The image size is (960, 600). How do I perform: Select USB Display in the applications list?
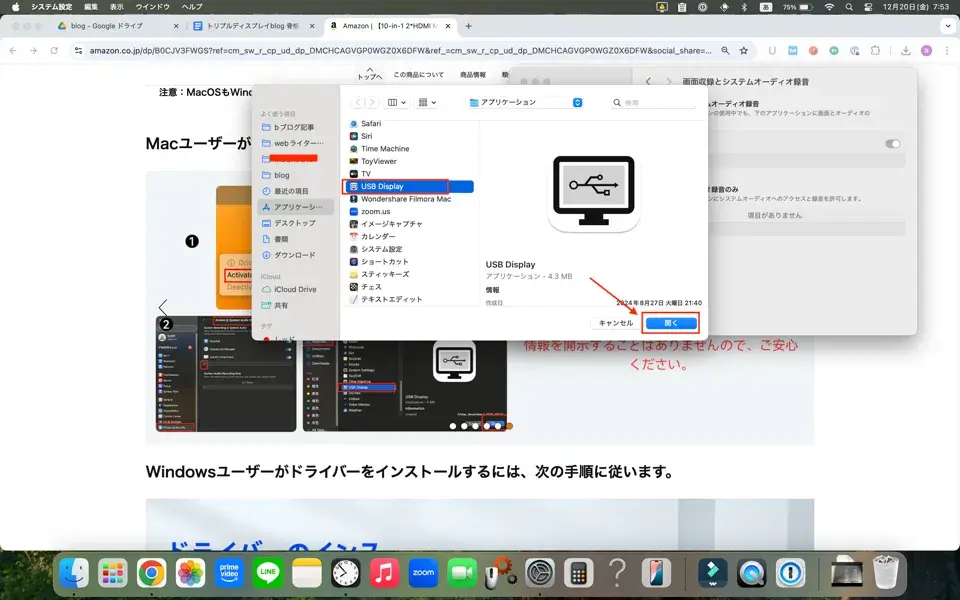point(408,187)
